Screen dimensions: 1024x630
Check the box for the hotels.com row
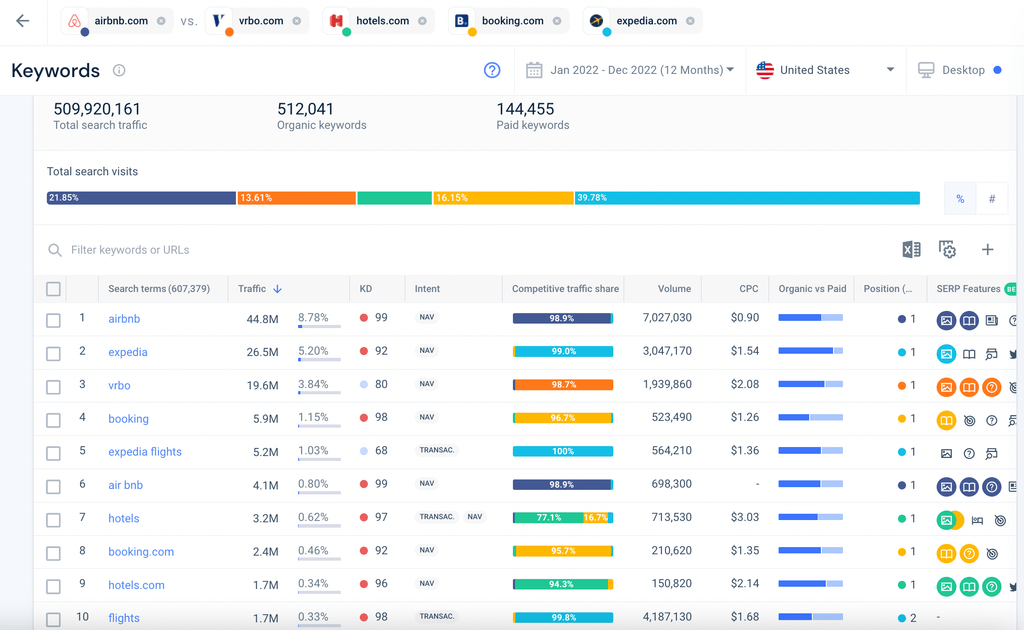tap(54, 586)
